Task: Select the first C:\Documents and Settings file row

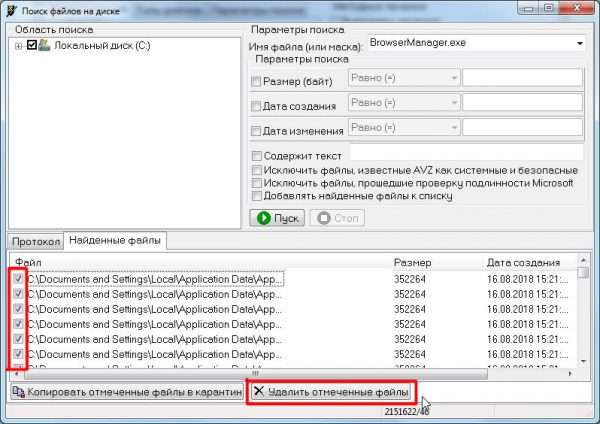Action: 155,279
